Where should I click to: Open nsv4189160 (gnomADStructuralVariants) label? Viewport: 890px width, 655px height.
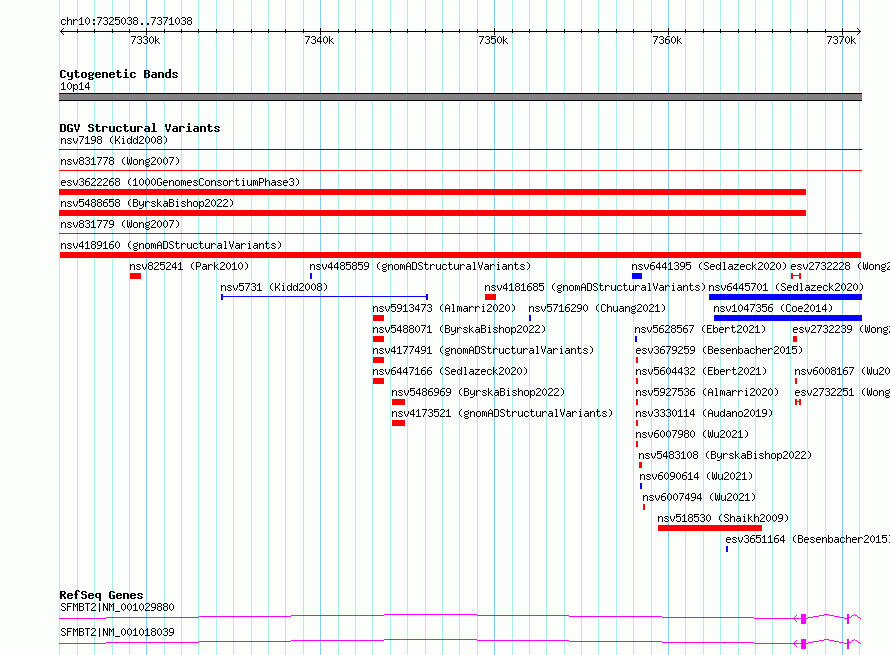[171, 245]
